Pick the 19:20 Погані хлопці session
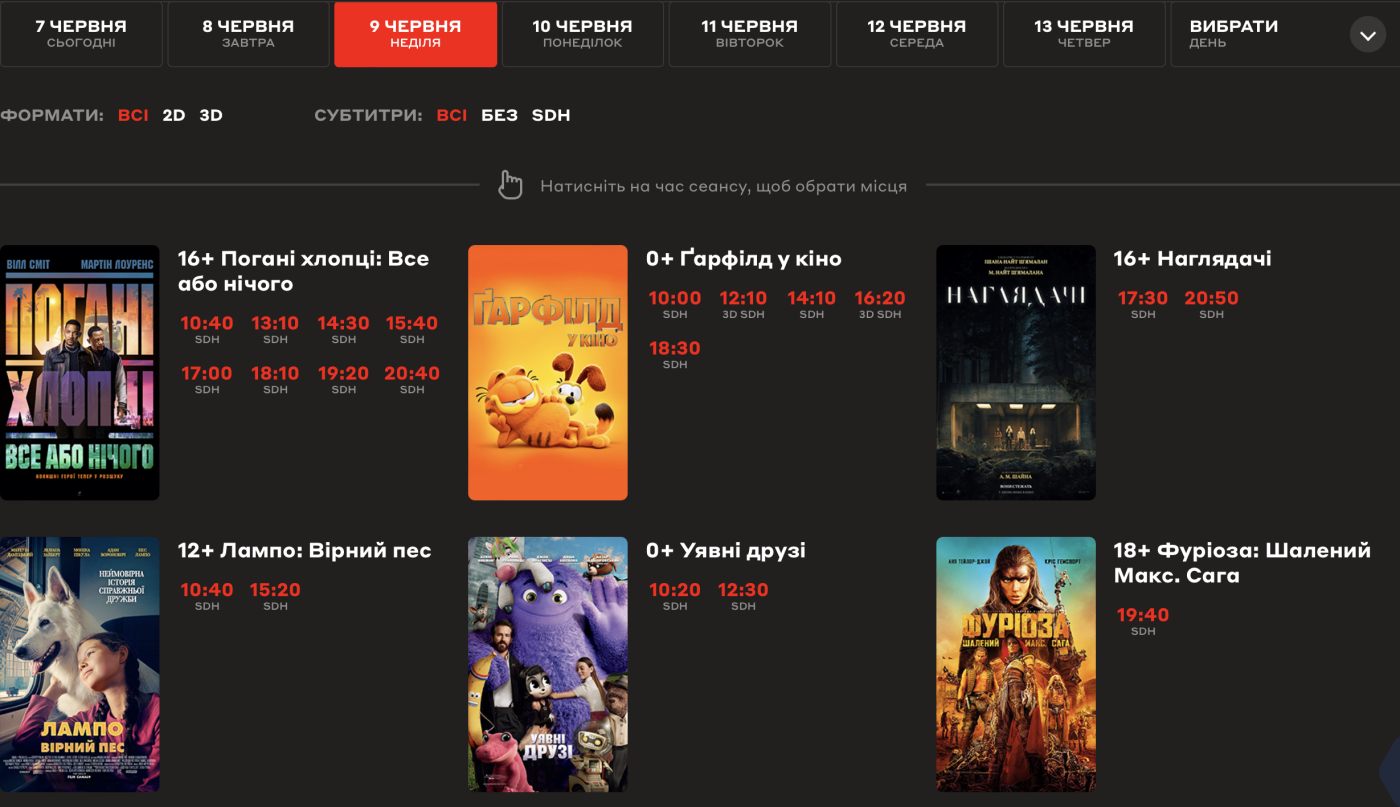Viewport: 1400px width, 807px height. pos(344,379)
